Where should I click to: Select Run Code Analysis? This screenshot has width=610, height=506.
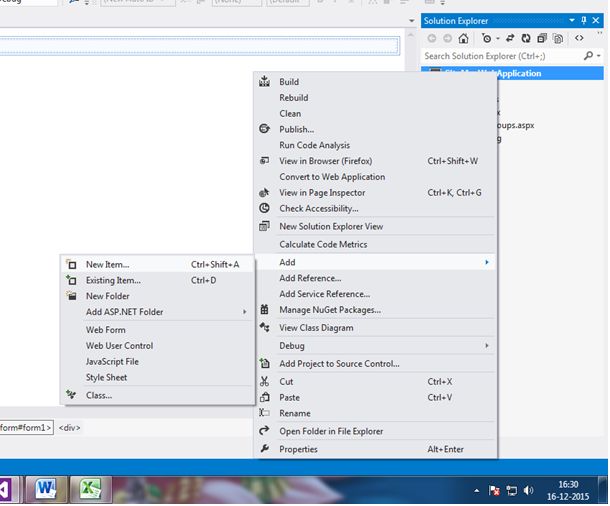point(314,145)
